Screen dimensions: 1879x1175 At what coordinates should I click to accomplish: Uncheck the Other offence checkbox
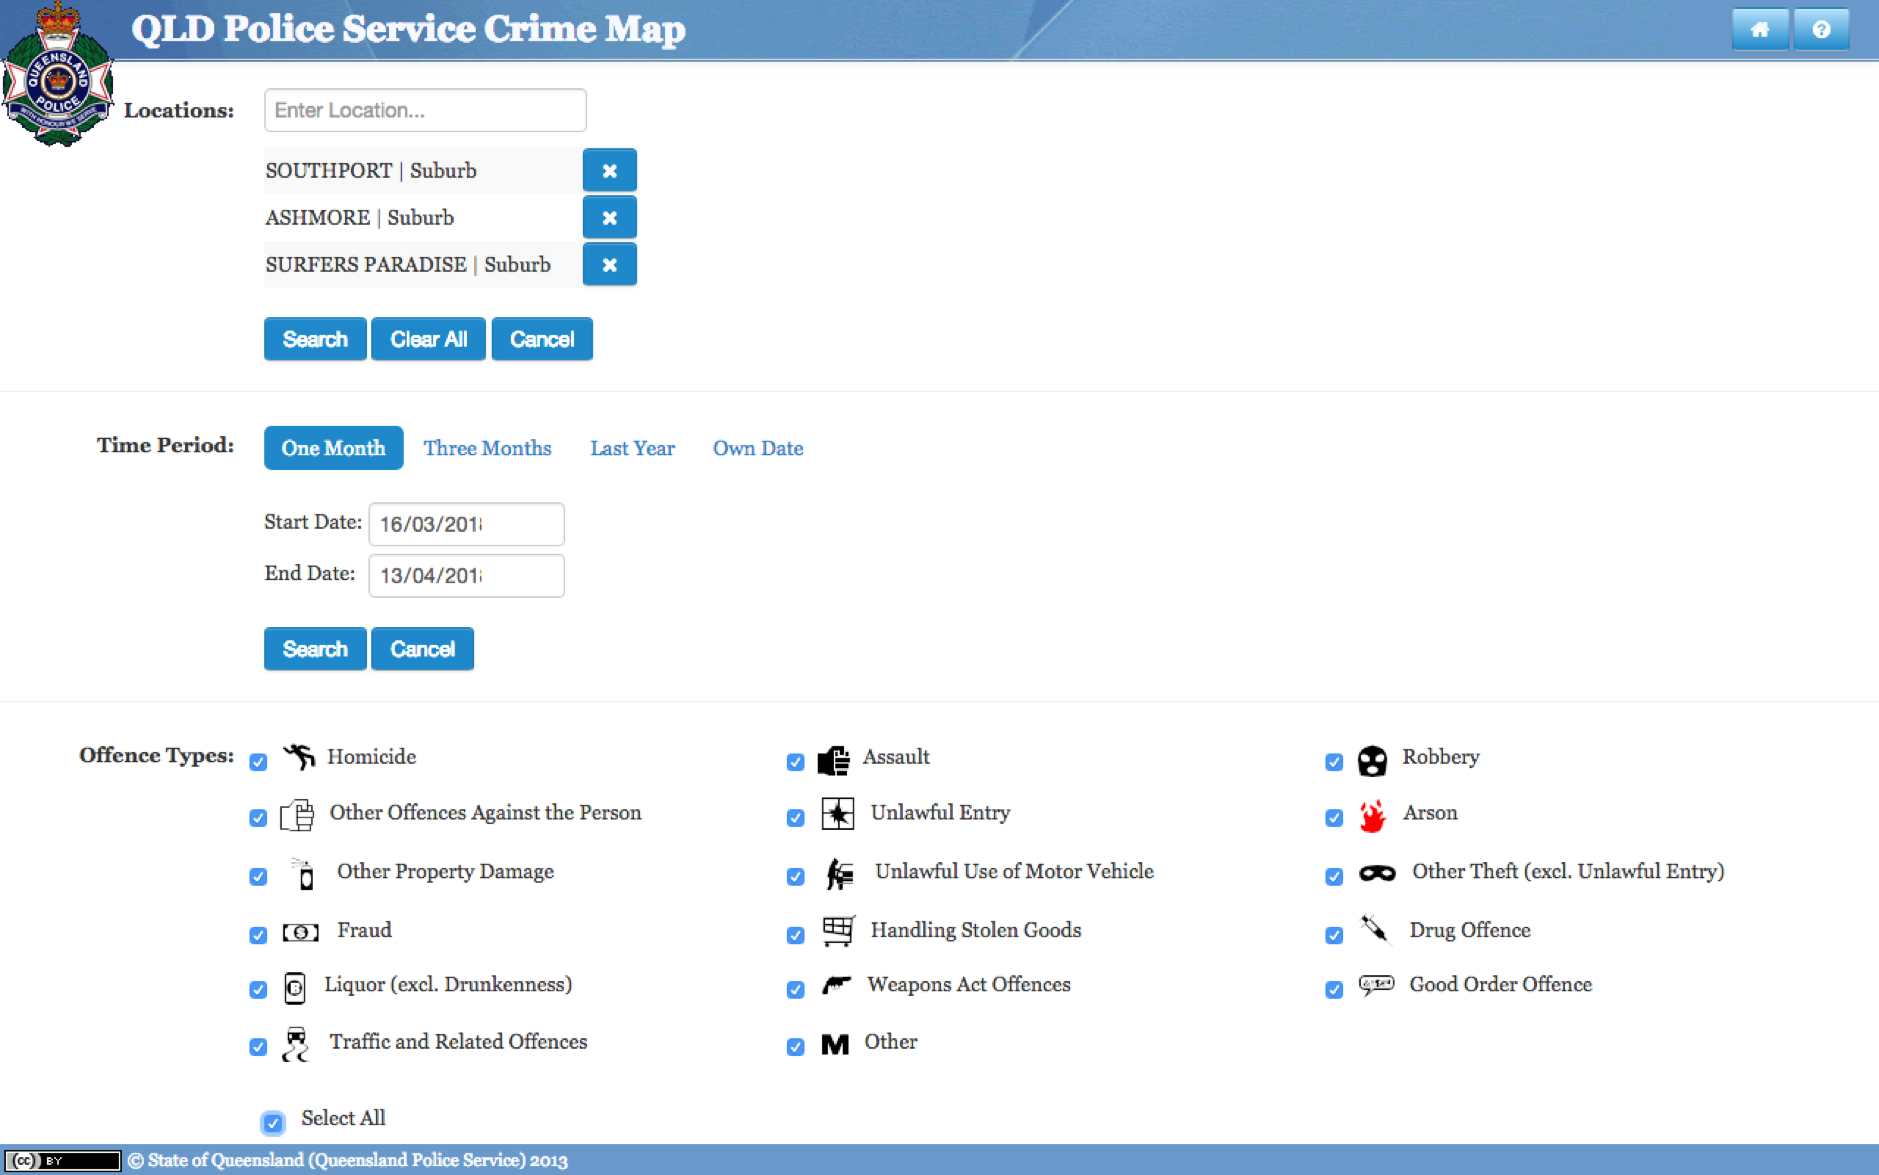coord(795,1047)
